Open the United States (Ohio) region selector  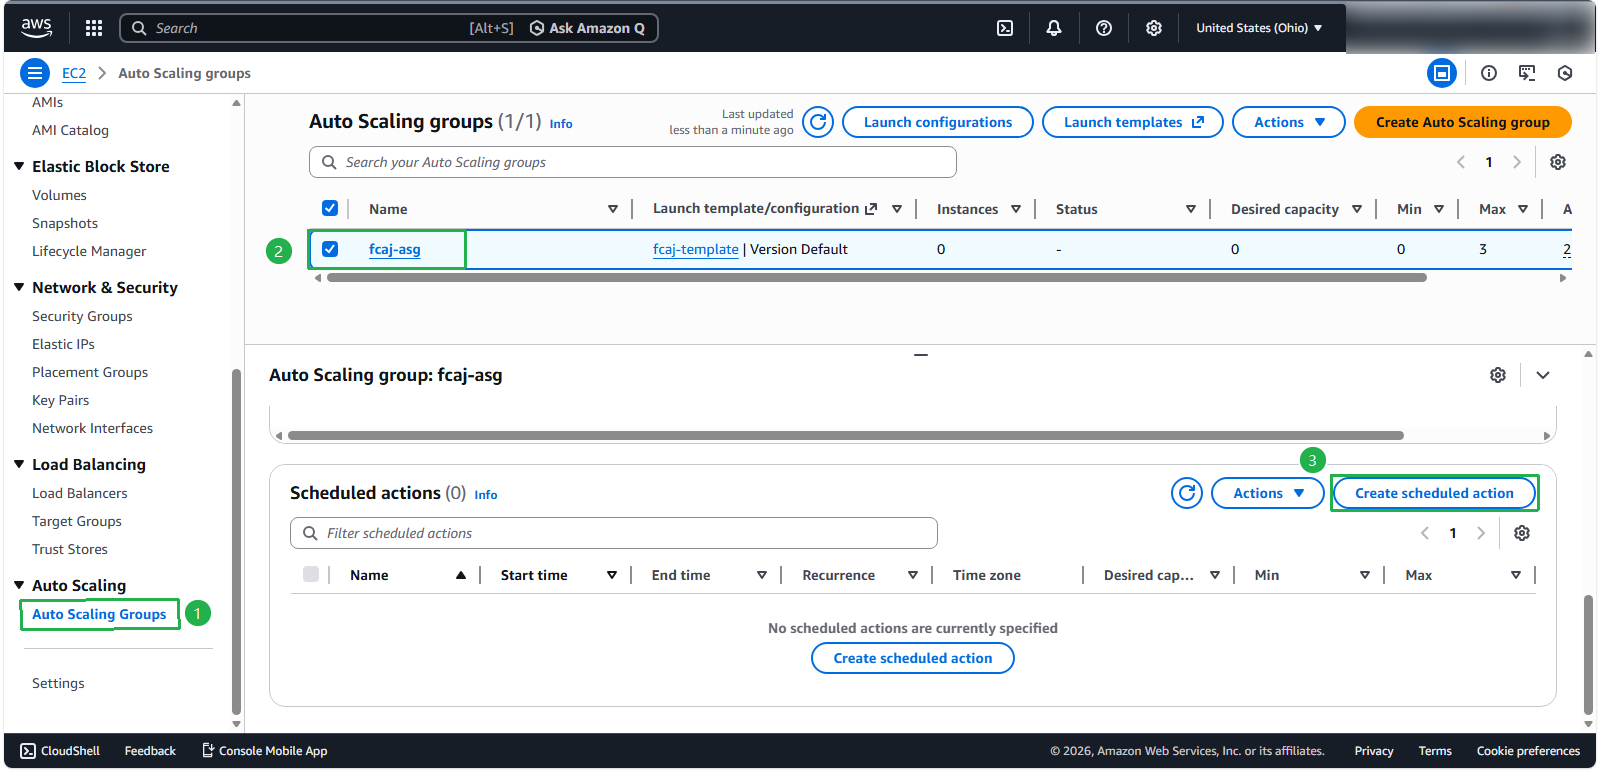coord(1259,28)
